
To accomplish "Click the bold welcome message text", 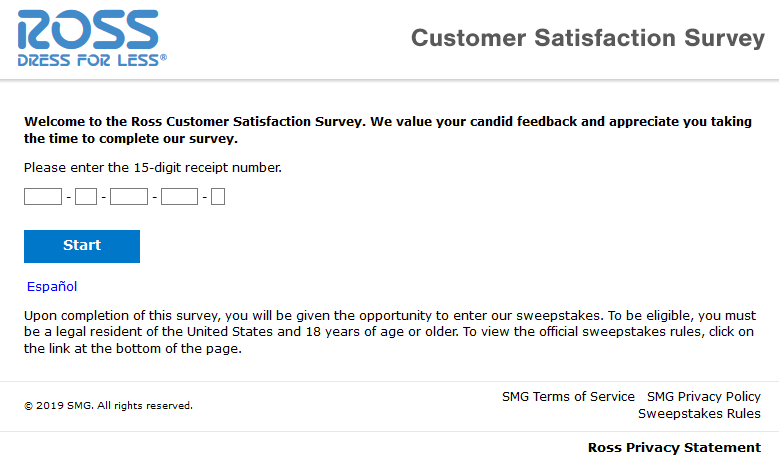I will point(388,130).
